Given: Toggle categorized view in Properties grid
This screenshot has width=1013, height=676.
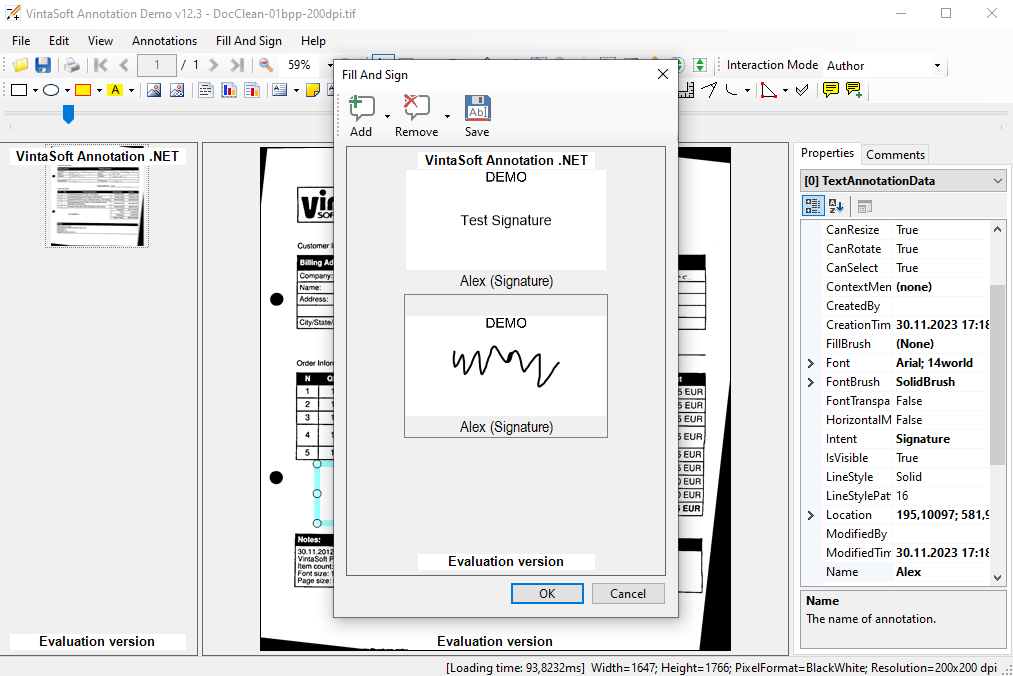Looking at the screenshot, I should click(814, 206).
